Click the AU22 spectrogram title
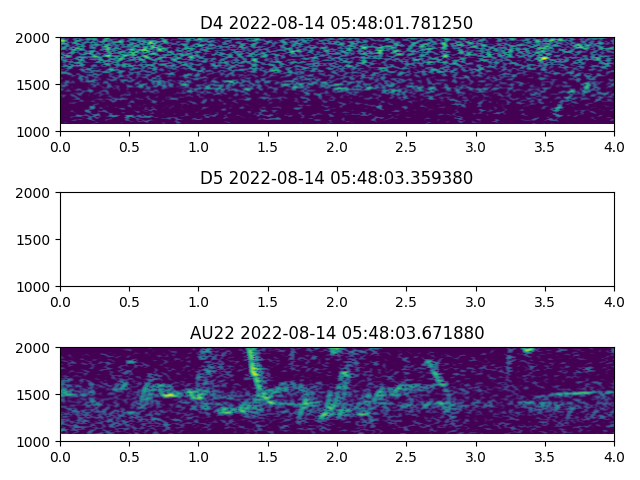The height and width of the screenshot is (480, 640). pos(336,333)
